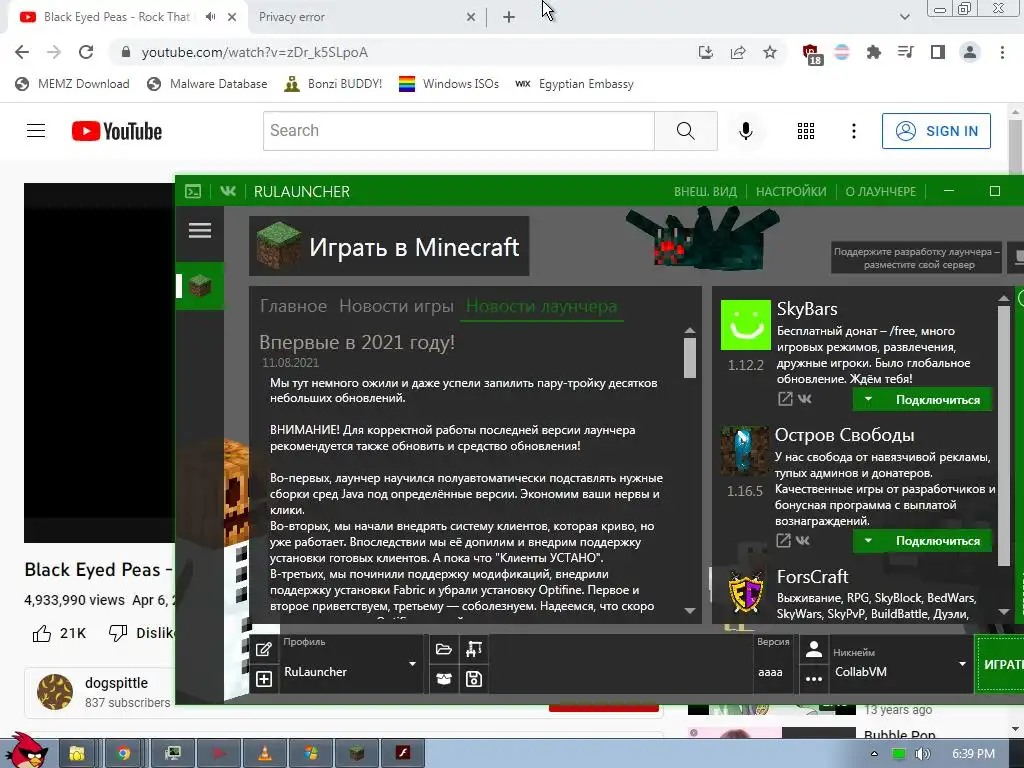Image resolution: width=1024 pixels, height=768 pixels.
Task: Click the Chrome share page icon
Action: (x=738, y=52)
